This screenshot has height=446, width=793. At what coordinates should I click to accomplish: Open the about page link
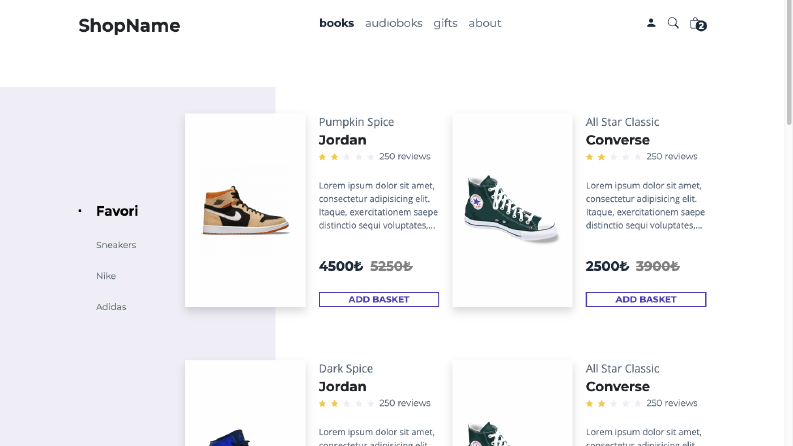[x=484, y=23]
